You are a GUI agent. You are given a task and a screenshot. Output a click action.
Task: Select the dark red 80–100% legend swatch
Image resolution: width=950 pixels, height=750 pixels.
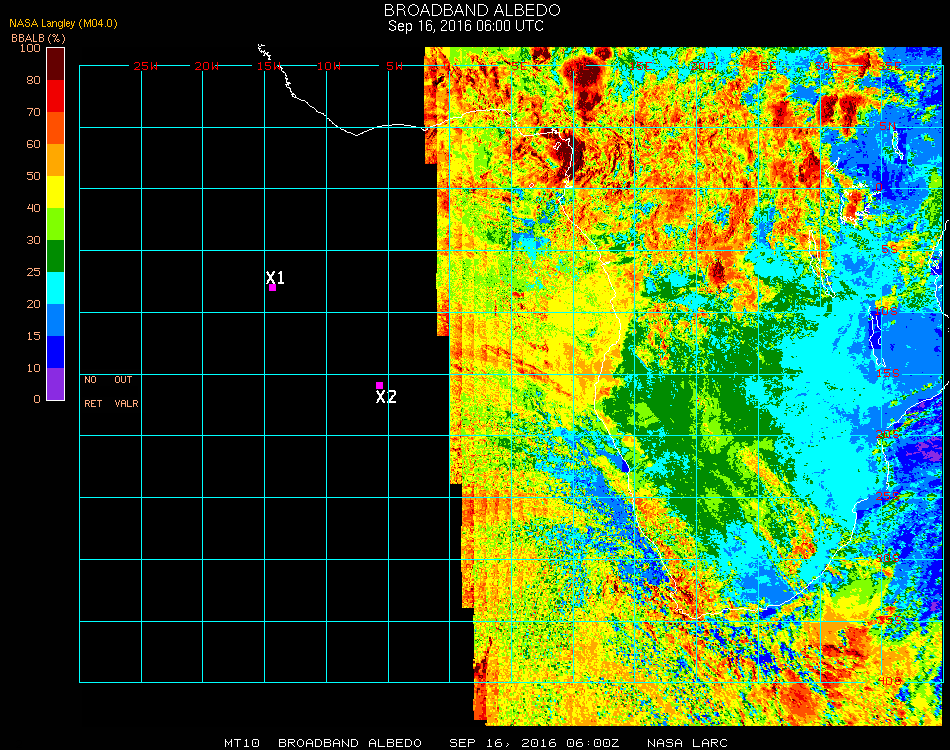coord(56,63)
